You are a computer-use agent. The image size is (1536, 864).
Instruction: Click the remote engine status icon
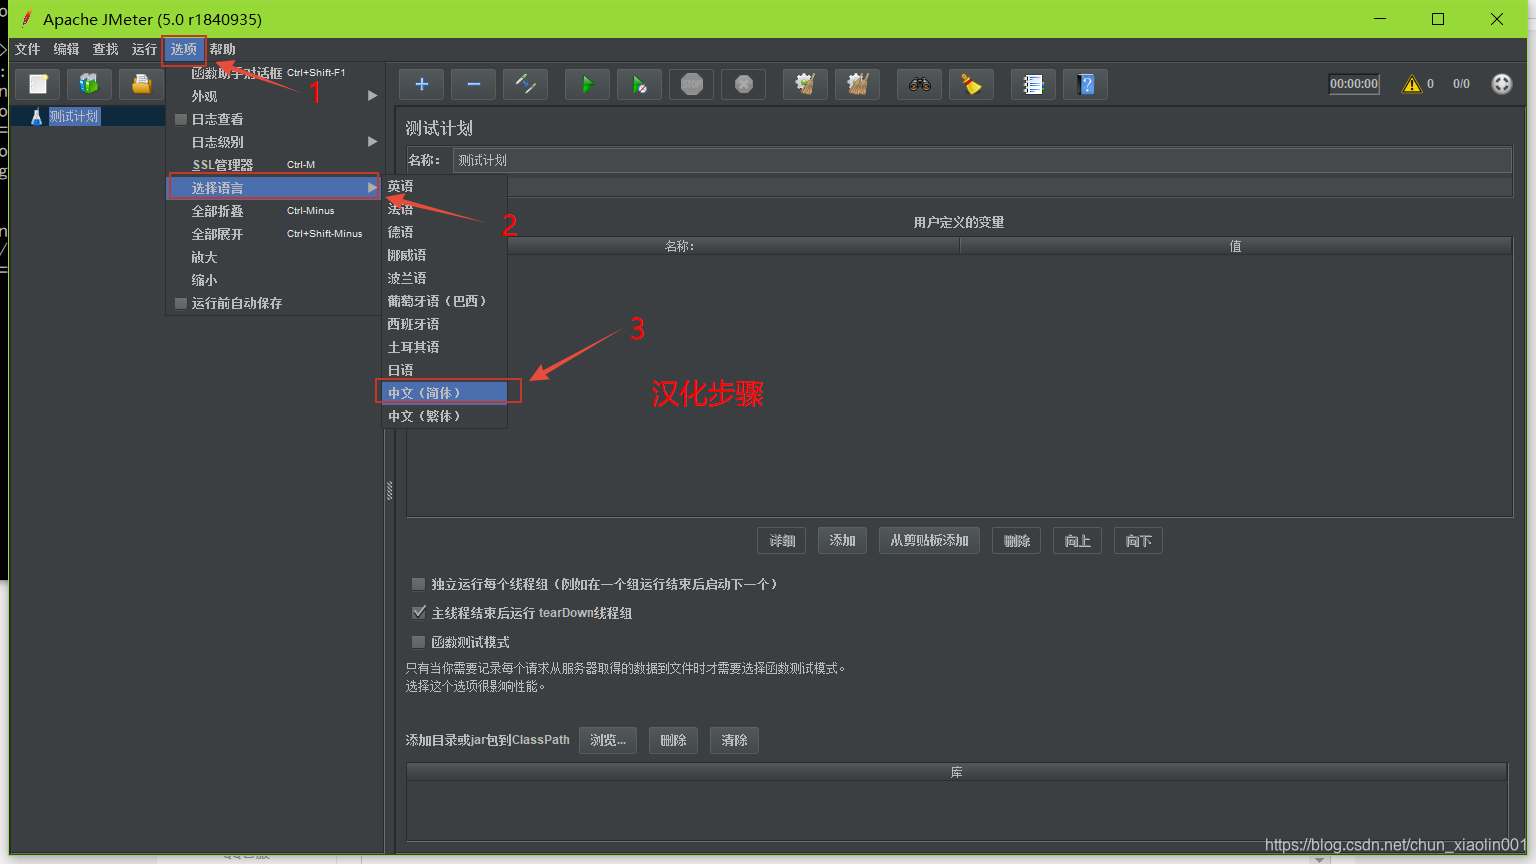click(x=1501, y=84)
